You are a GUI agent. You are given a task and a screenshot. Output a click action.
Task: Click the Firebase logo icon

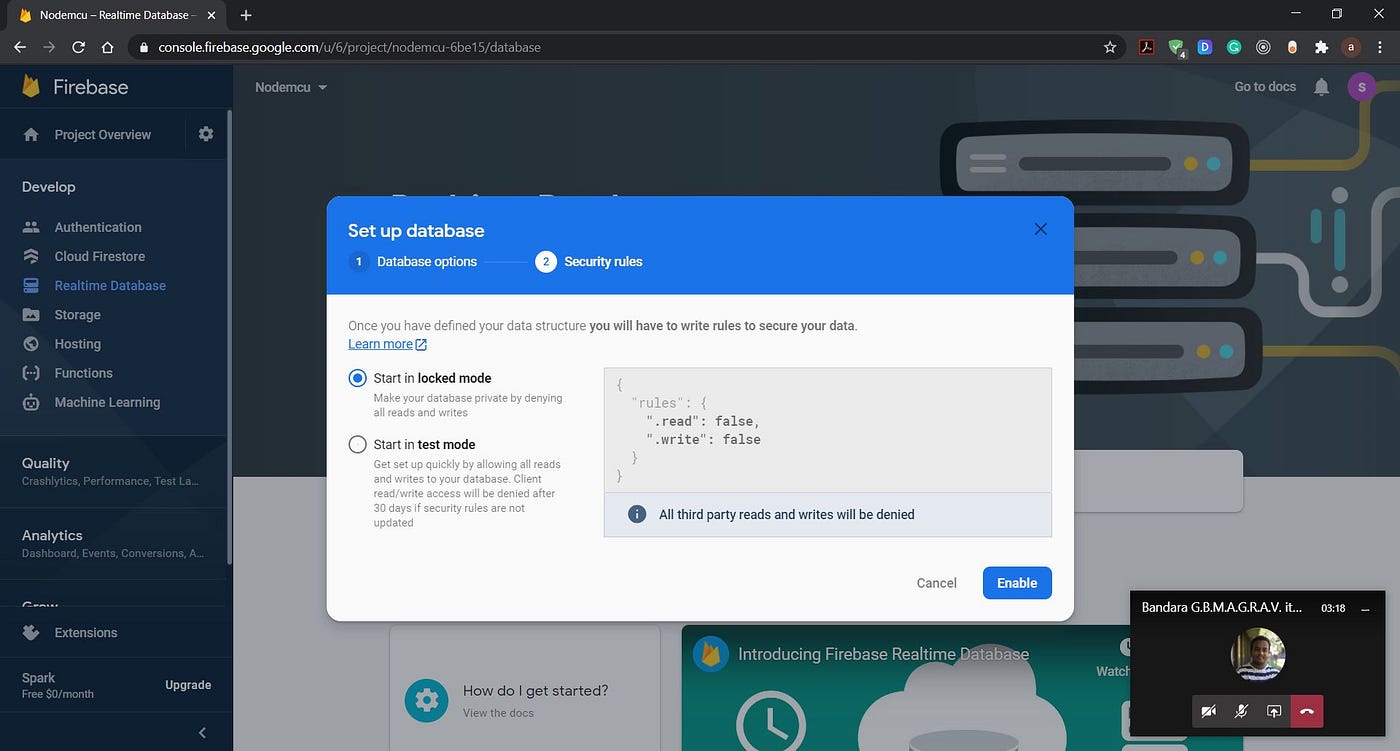[x=32, y=86]
